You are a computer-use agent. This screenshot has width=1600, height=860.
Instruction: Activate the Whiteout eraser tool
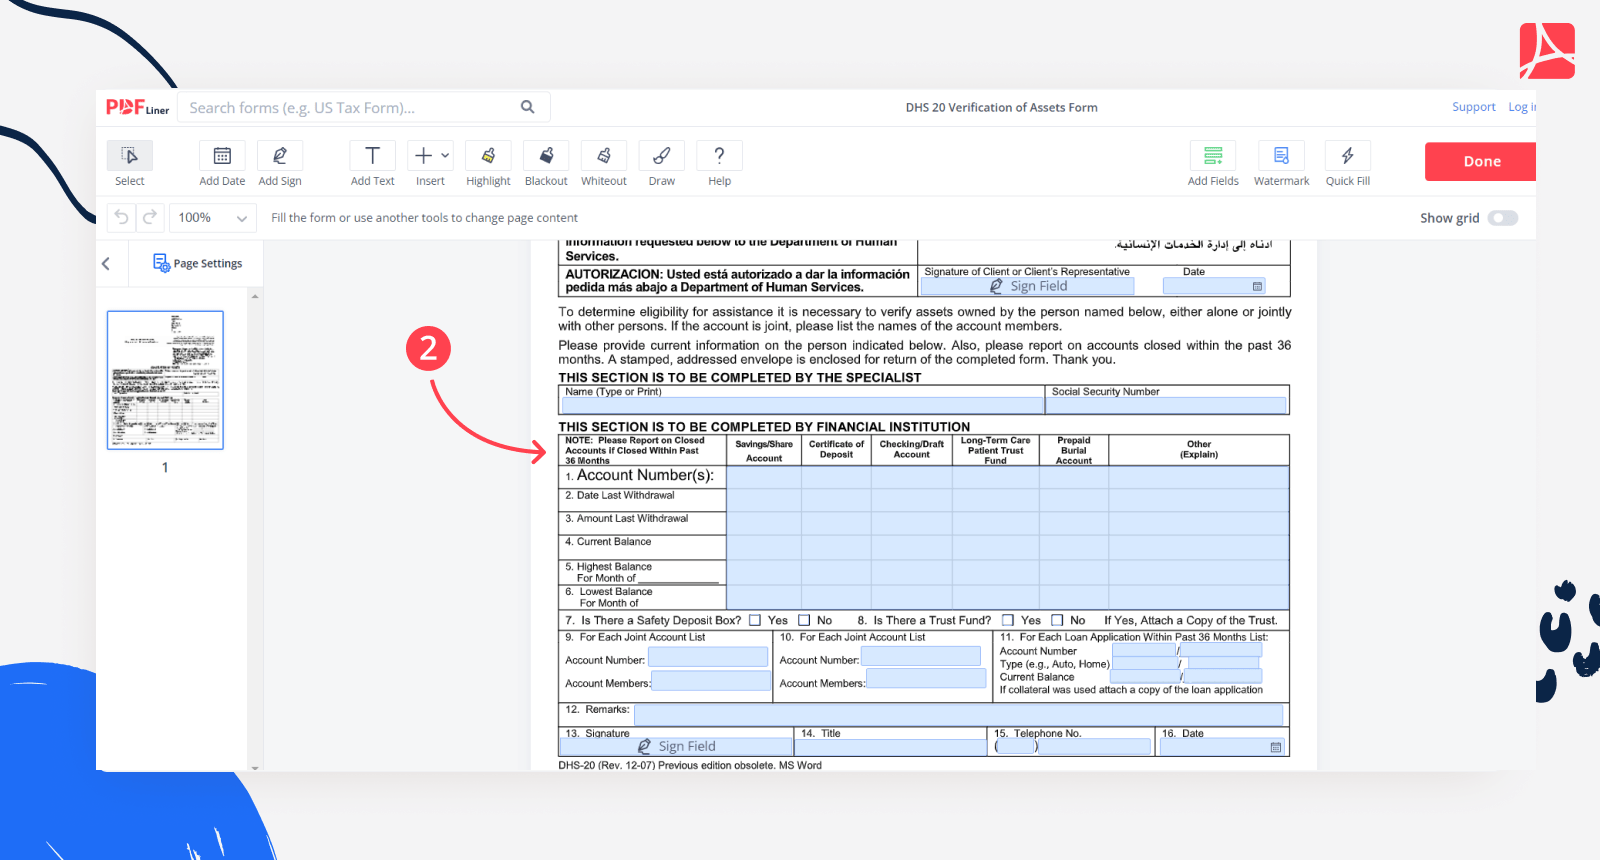click(x=604, y=157)
